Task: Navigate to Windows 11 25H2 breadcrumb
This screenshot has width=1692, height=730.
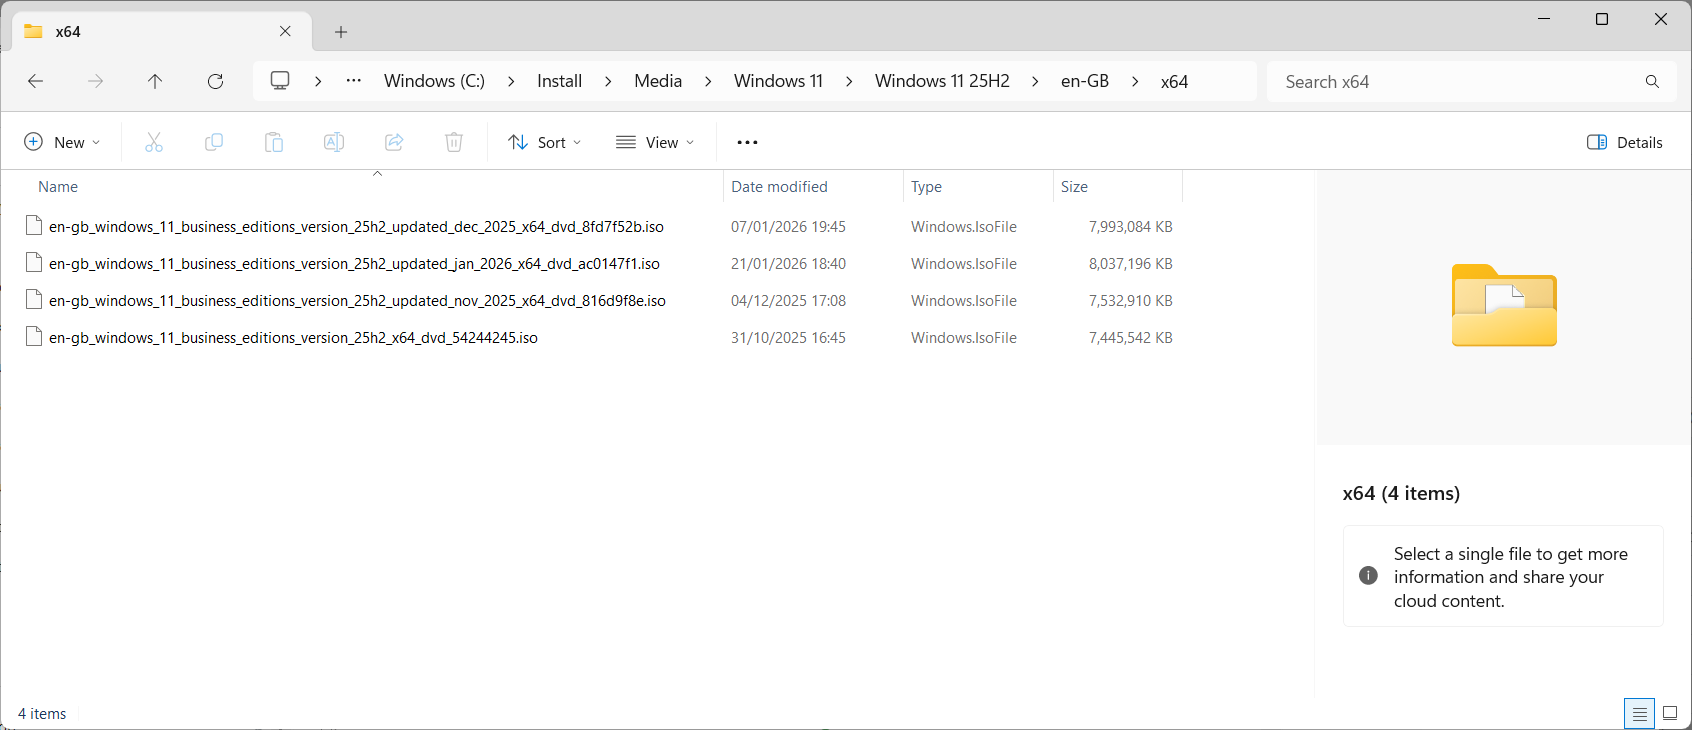Action: click(942, 81)
